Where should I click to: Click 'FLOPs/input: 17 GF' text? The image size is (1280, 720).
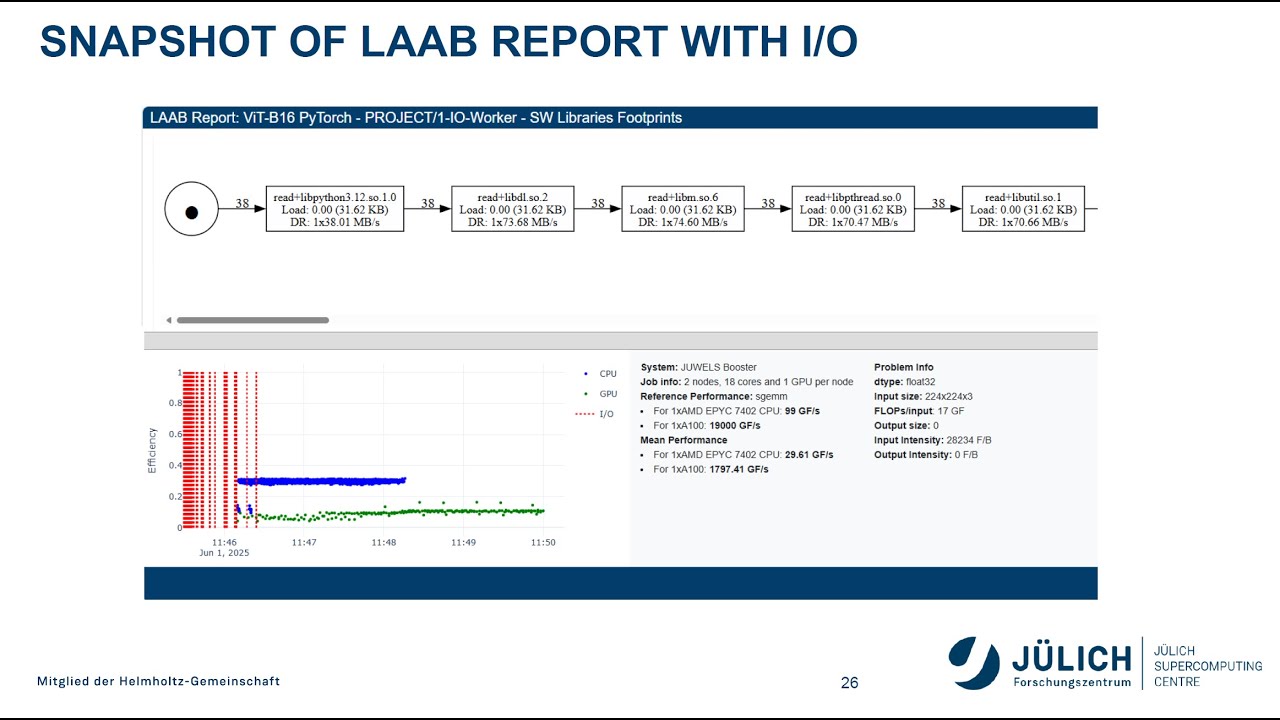point(919,411)
